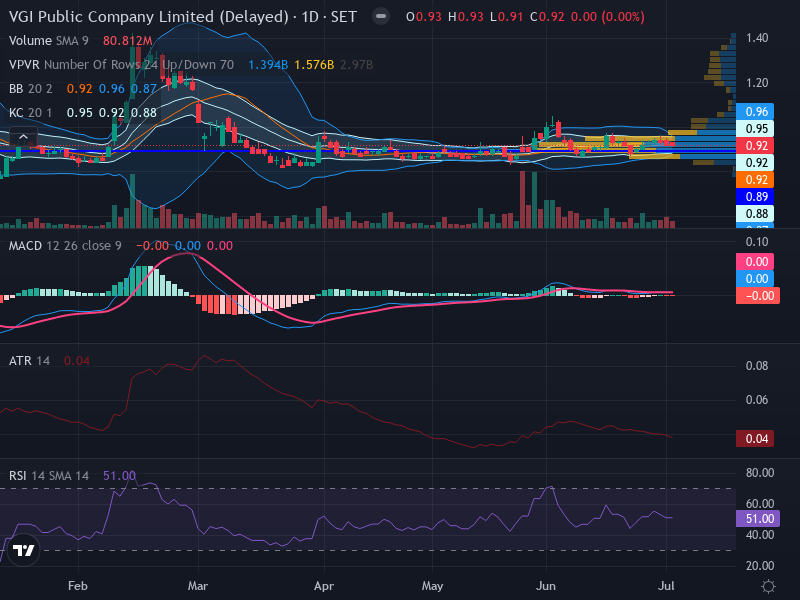Click the 1.40 price scale label
Viewport: 800px width, 600px height.
(x=757, y=38)
